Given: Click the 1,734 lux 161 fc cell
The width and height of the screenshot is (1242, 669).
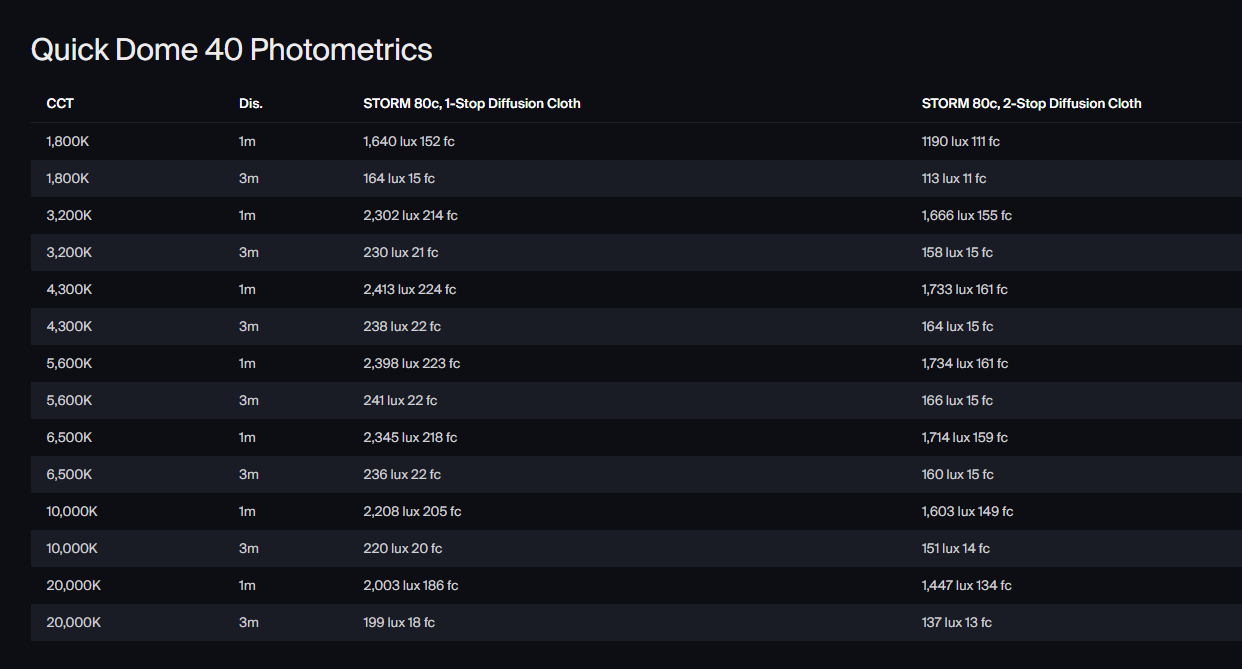Looking at the screenshot, I should (x=964, y=364).
